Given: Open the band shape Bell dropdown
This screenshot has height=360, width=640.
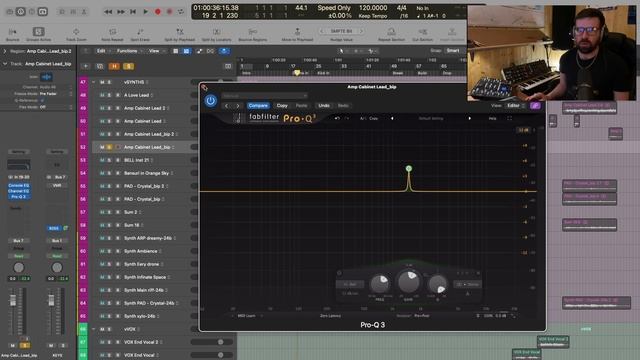Looking at the screenshot, I should pos(350,284).
